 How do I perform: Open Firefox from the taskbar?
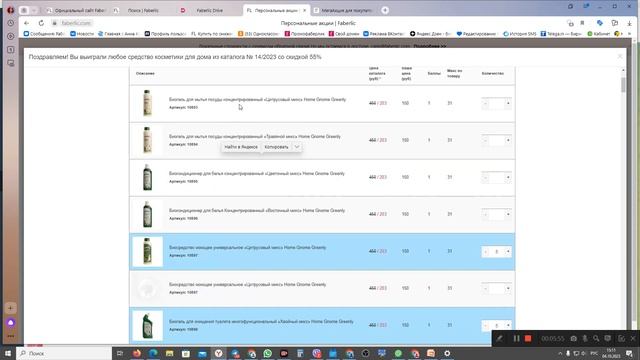pos(137,353)
